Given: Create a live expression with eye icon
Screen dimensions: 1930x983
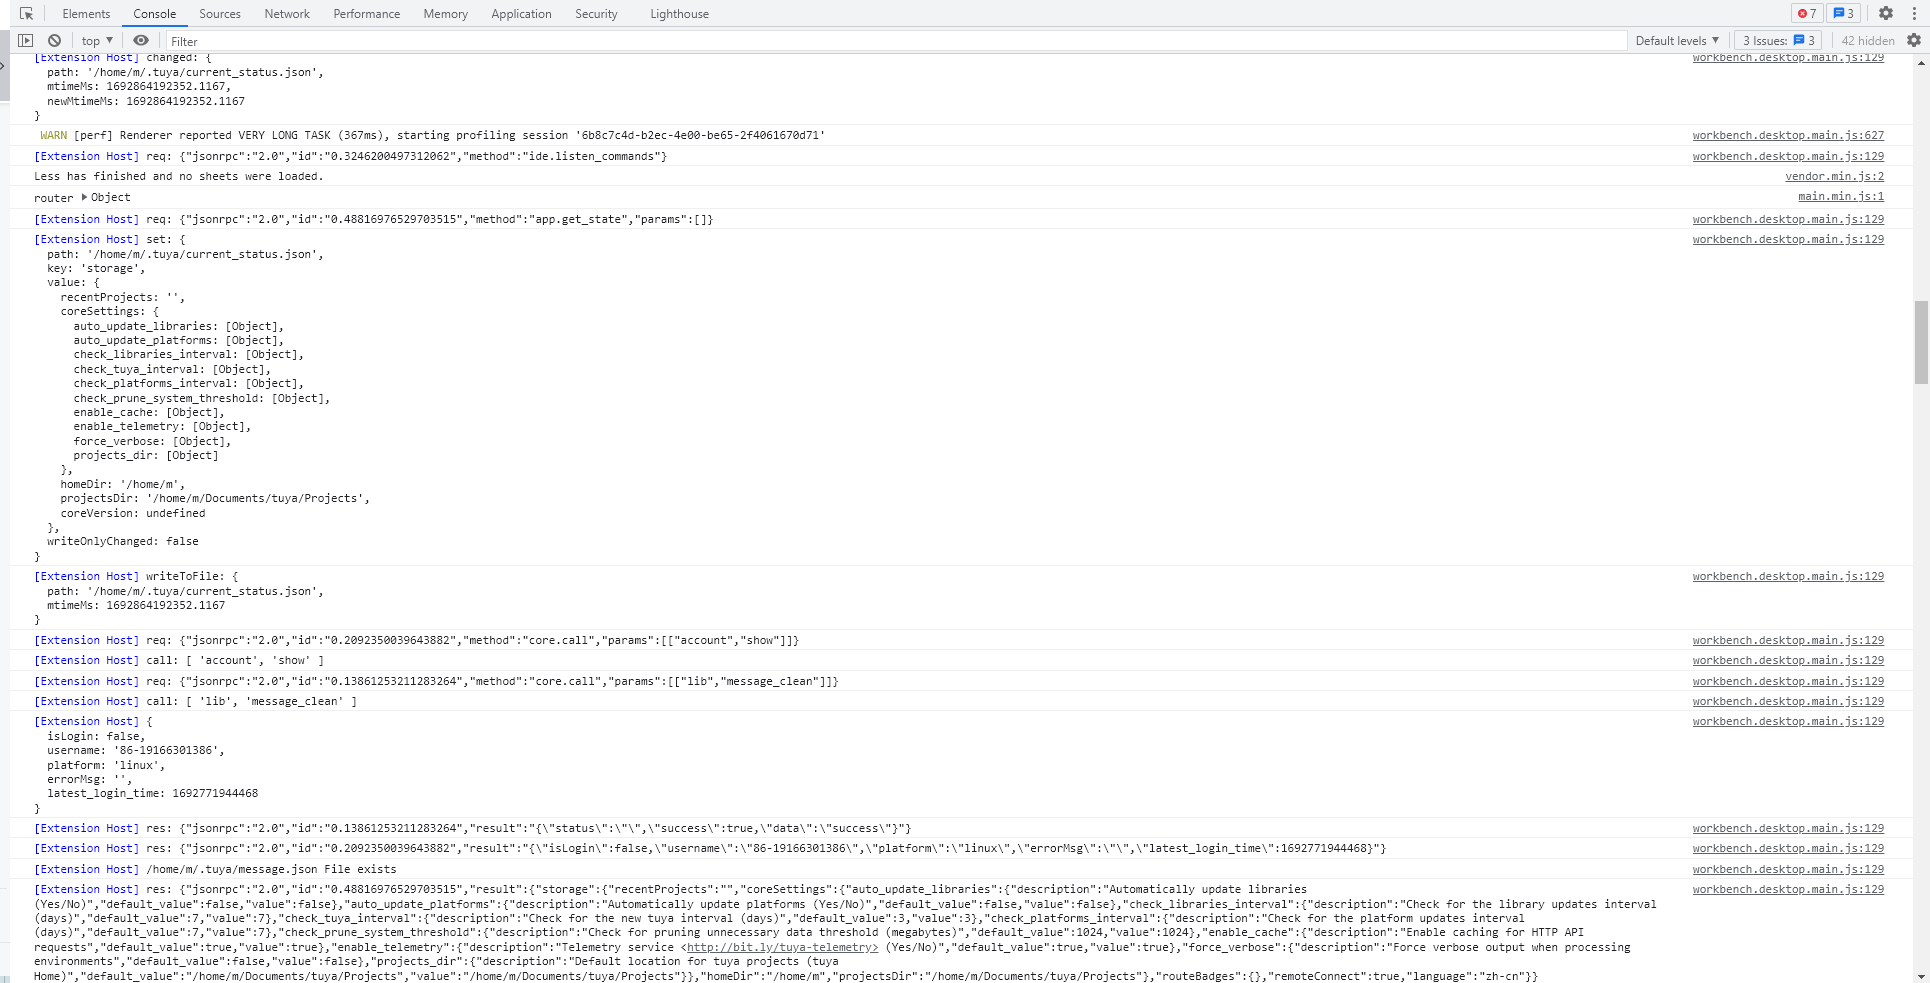Looking at the screenshot, I should click(141, 41).
